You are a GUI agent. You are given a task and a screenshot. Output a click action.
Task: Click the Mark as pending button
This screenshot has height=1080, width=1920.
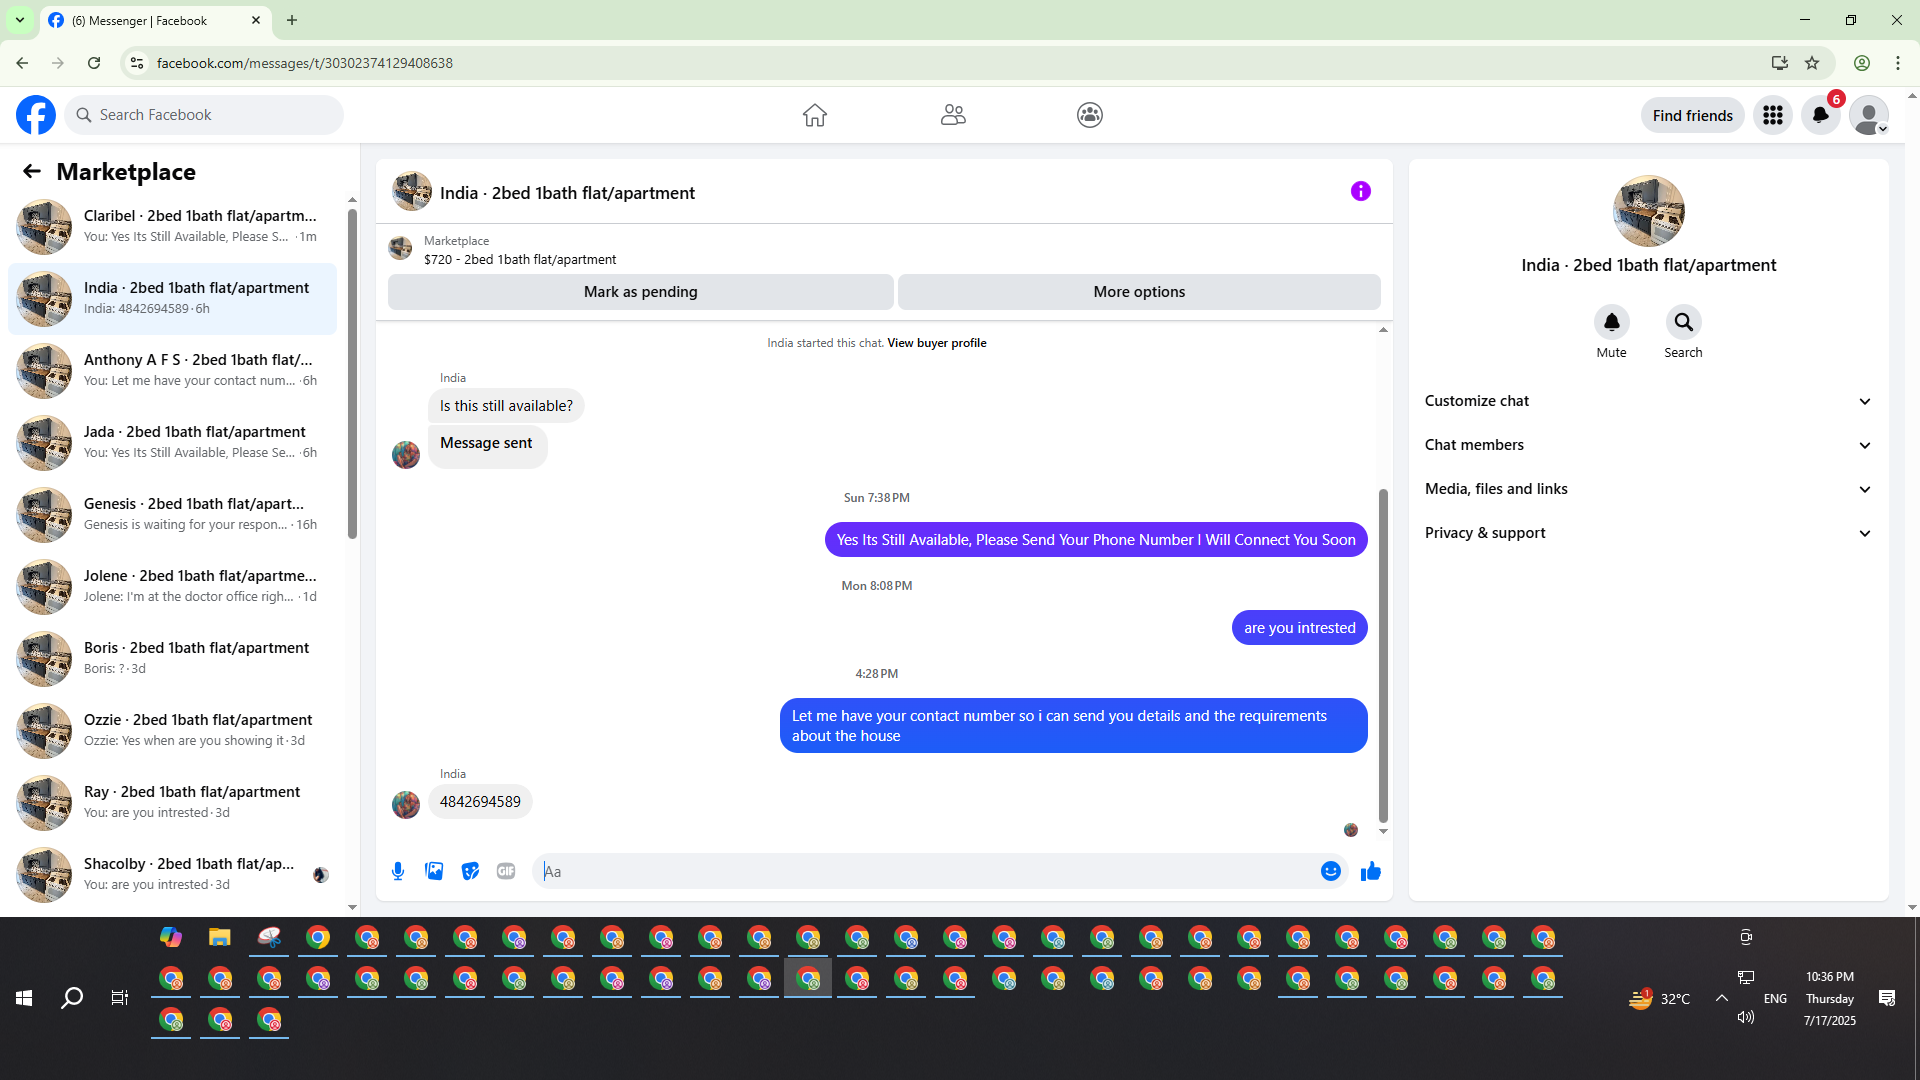(641, 292)
